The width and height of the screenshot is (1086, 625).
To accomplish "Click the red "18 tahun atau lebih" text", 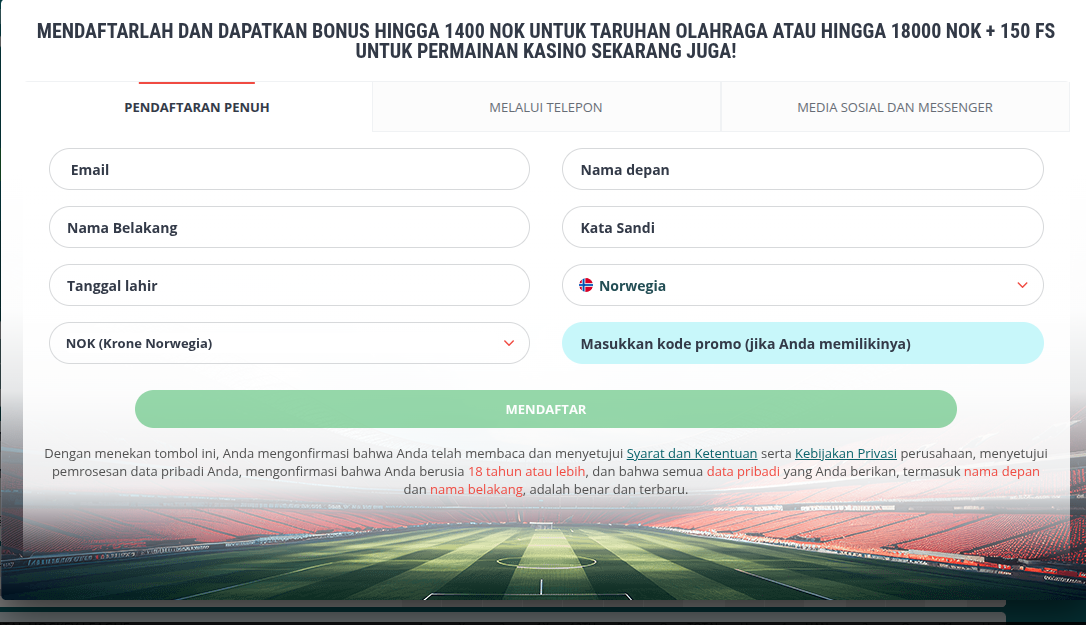I will click(x=526, y=472).
